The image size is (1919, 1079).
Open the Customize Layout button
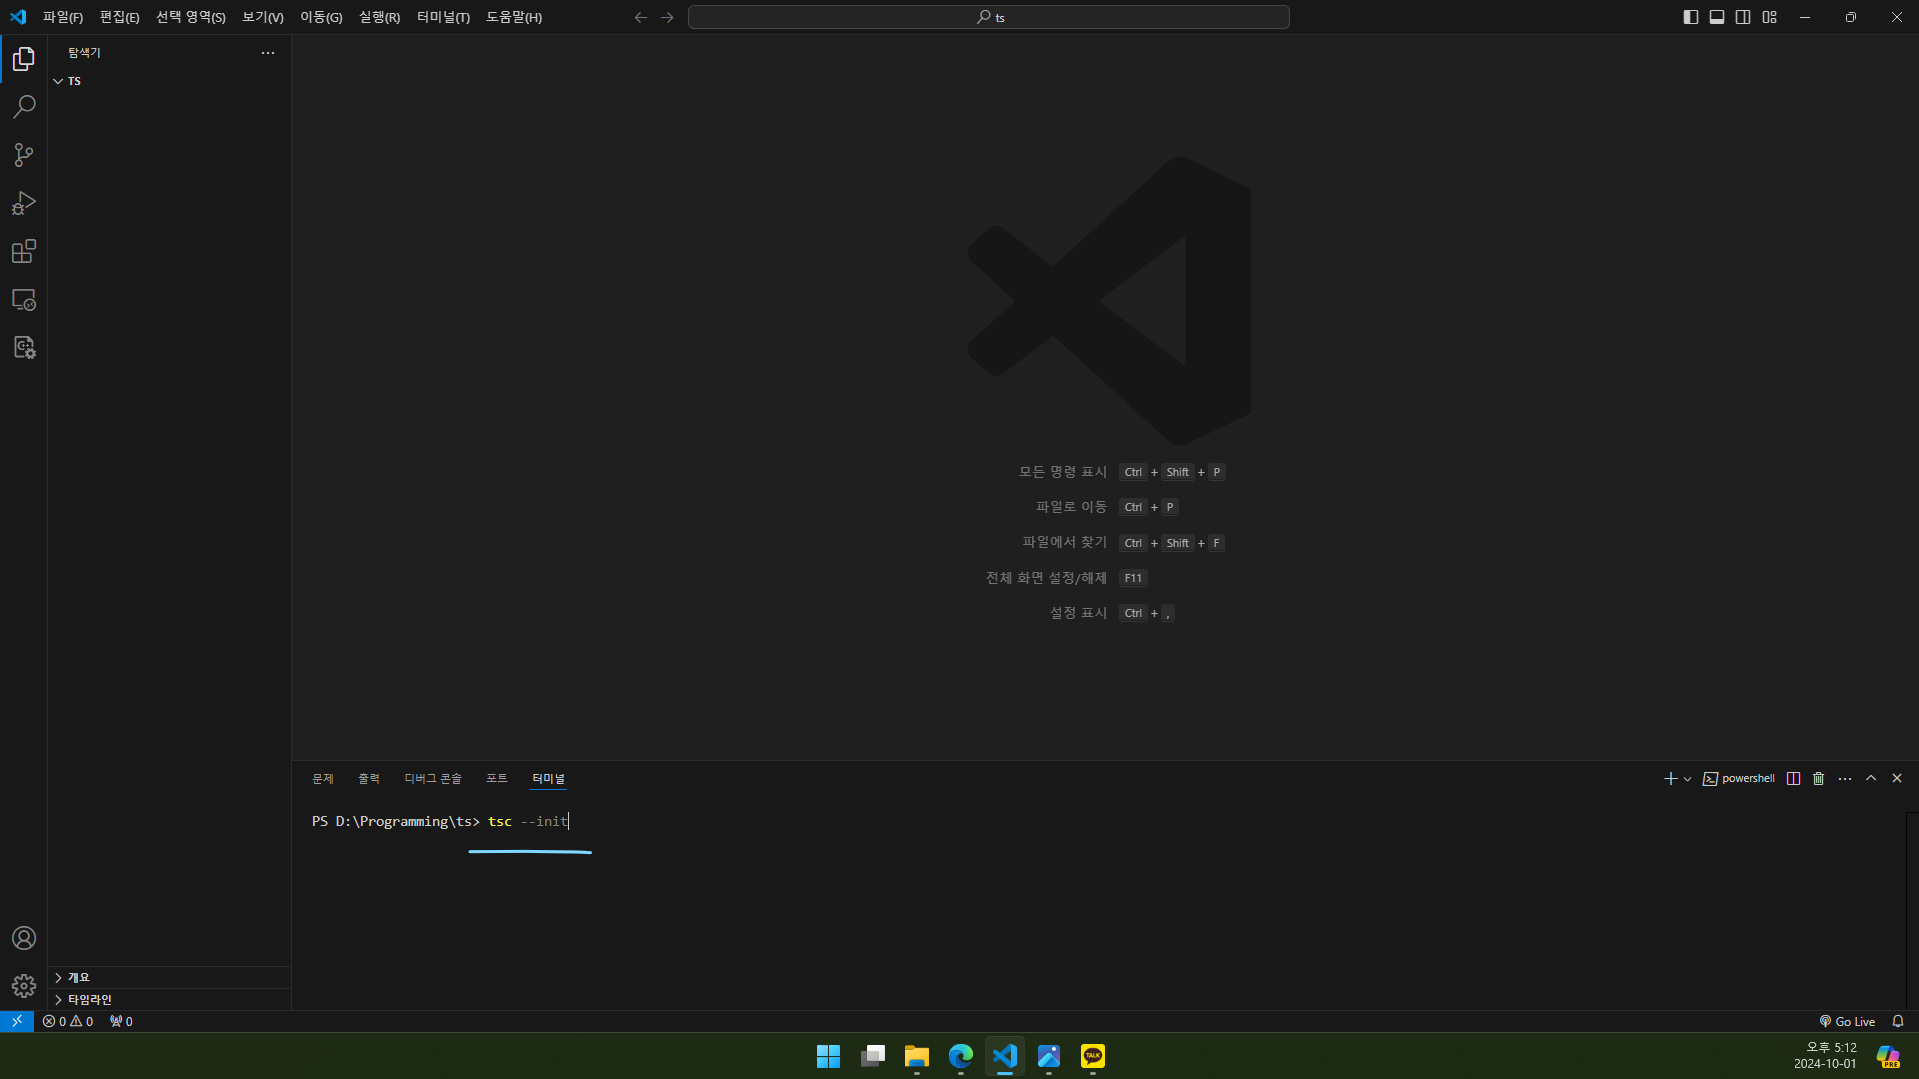click(1769, 17)
